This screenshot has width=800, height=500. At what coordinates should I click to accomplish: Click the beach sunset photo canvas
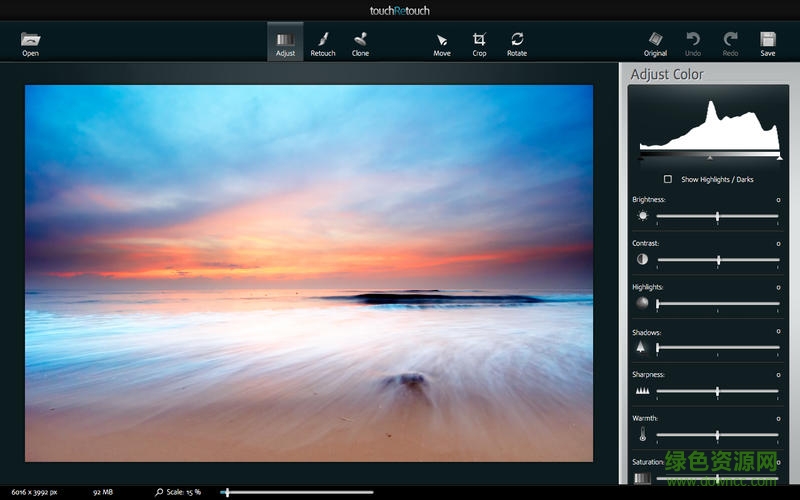tap(308, 273)
